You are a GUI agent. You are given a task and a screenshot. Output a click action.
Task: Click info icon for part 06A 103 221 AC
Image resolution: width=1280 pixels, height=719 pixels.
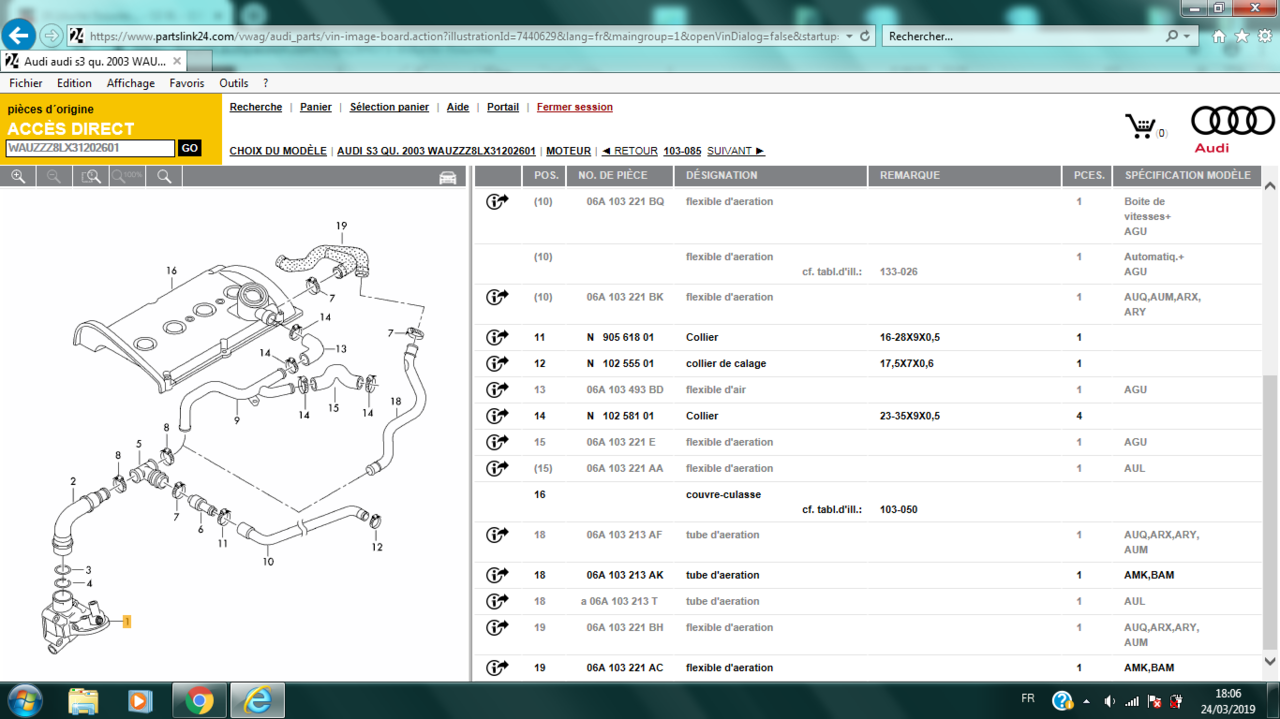[x=497, y=667]
